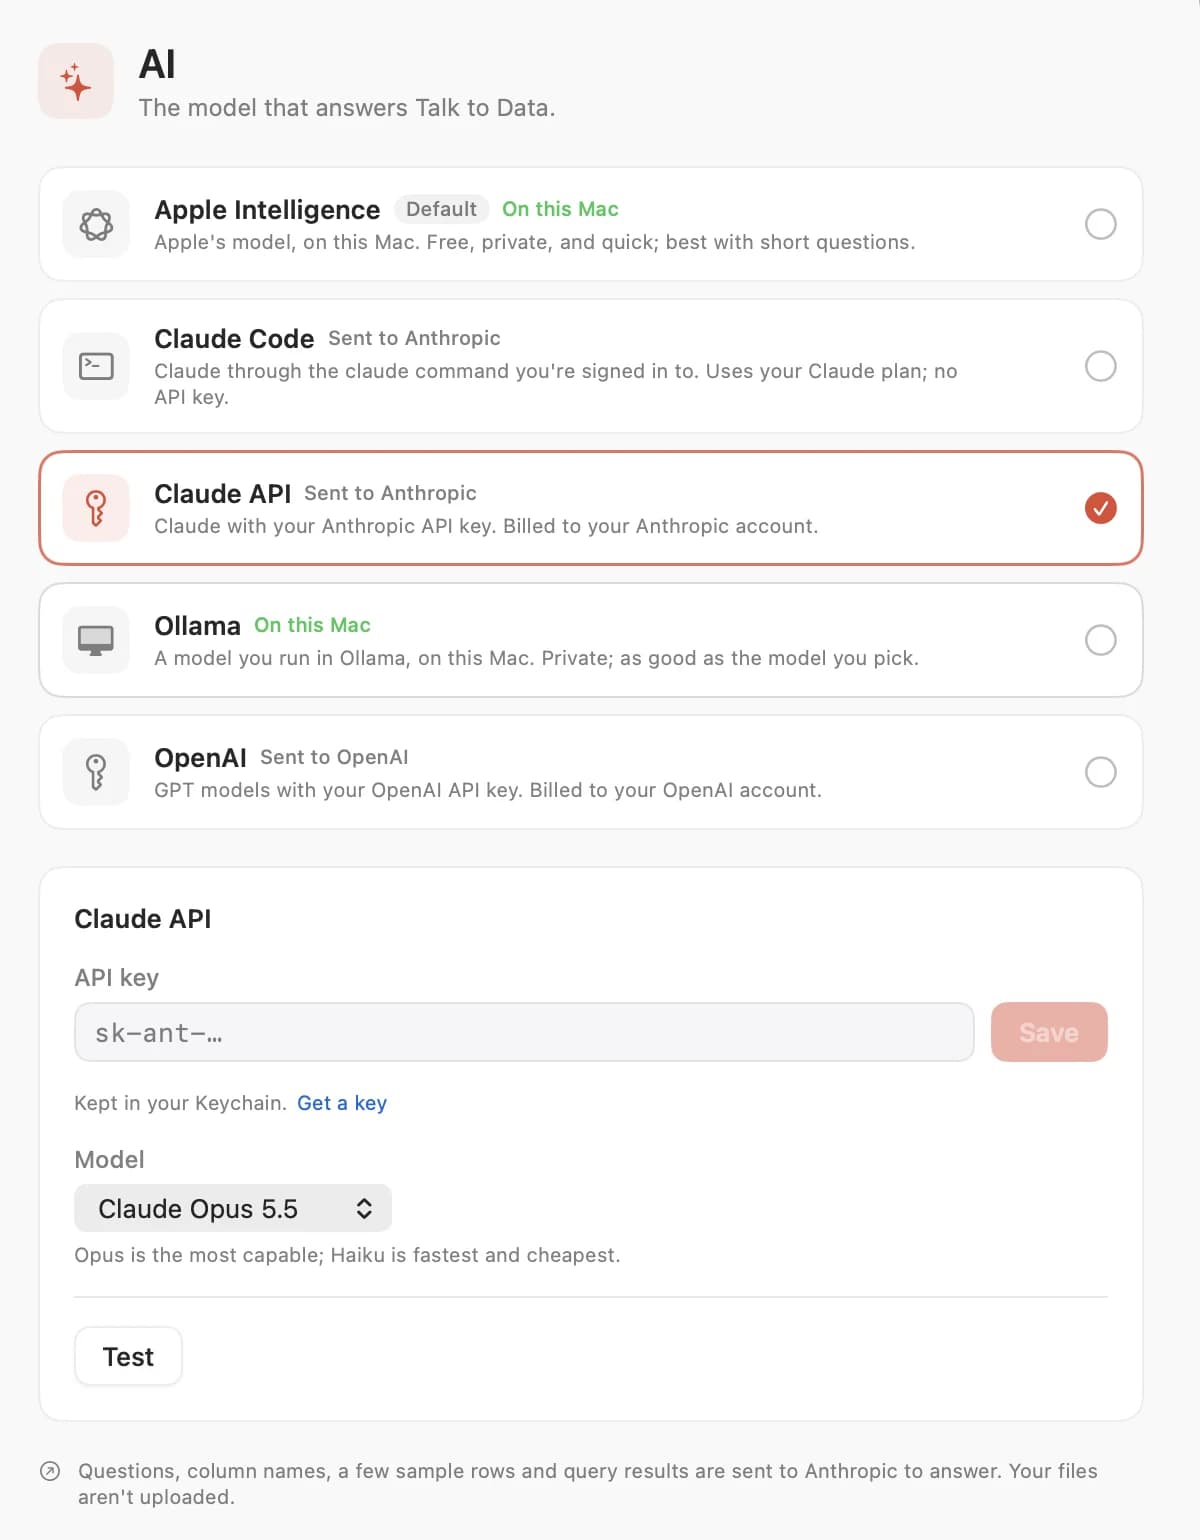Screen dimensions: 1200x1540
Task: Click the Apple Intelligence logo icon
Action: (x=96, y=224)
